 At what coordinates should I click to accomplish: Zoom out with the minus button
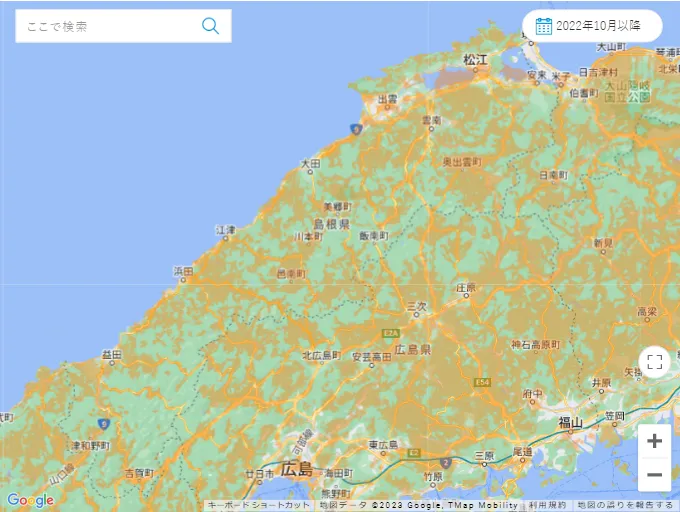[654, 475]
